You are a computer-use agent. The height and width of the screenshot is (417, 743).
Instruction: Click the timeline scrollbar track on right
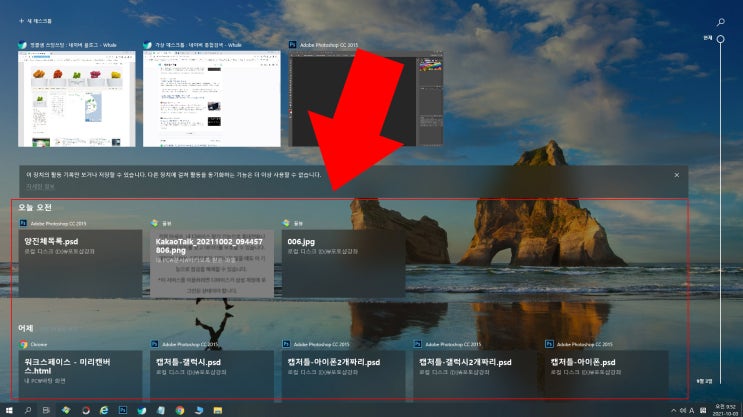(x=720, y=213)
